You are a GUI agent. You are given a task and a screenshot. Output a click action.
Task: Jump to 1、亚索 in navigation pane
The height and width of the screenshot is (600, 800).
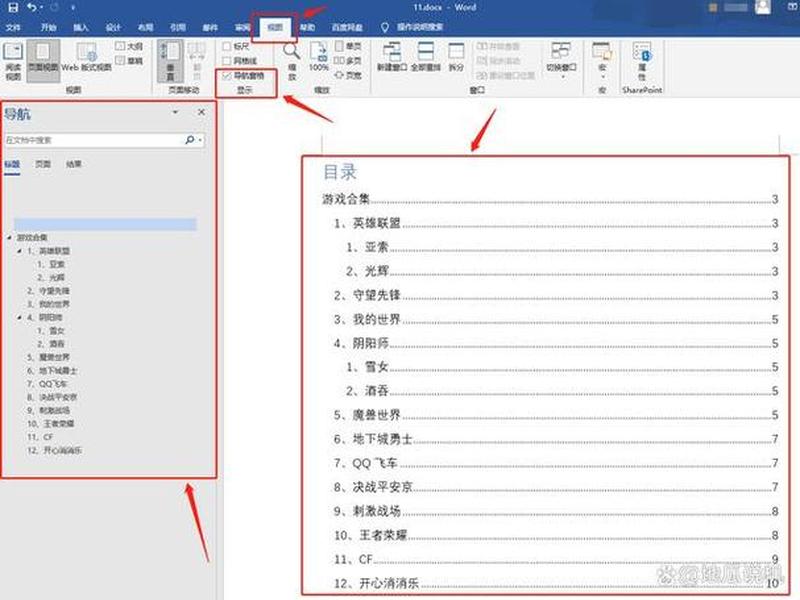pos(51,264)
